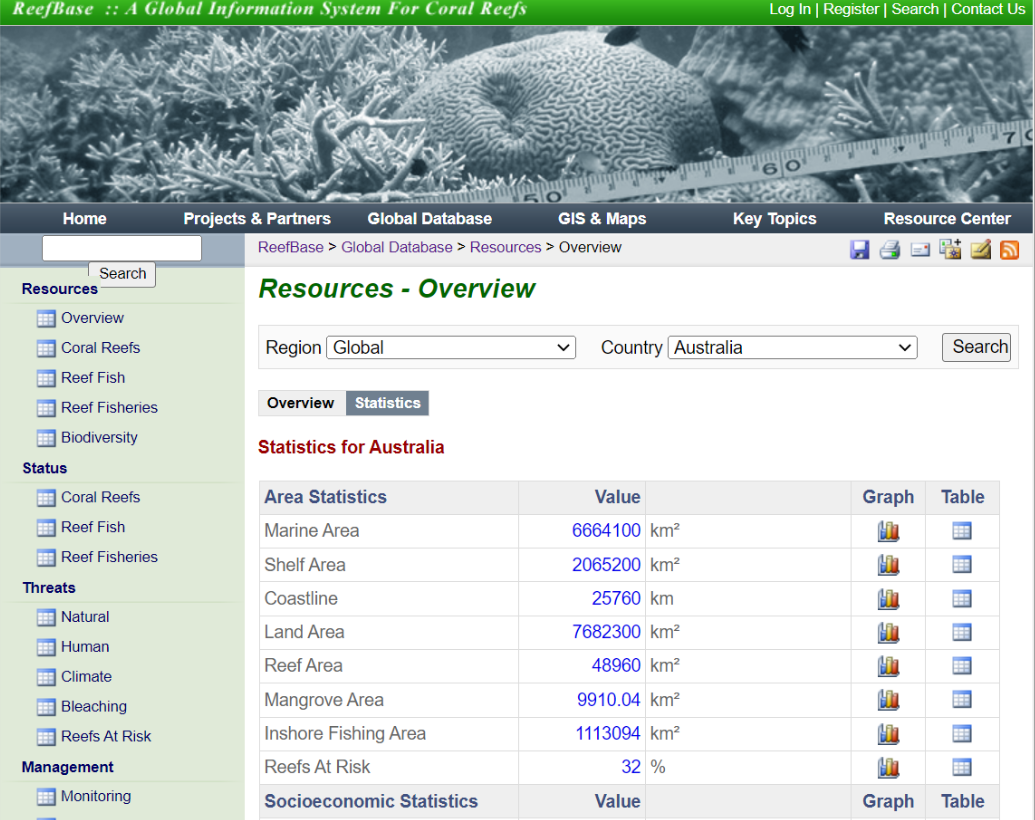Viewport: 1035px width, 820px height.
Task: Open the Country dropdown showing Australia
Action: 792,348
